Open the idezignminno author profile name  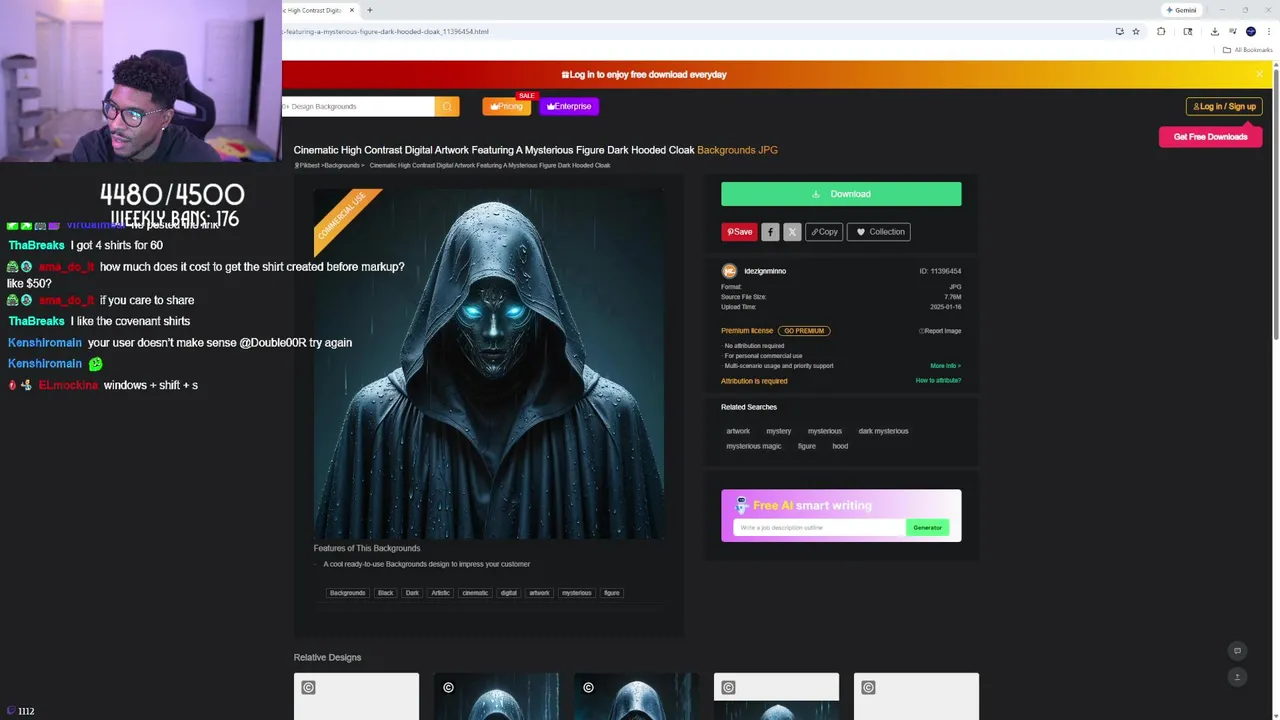pos(765,271)
